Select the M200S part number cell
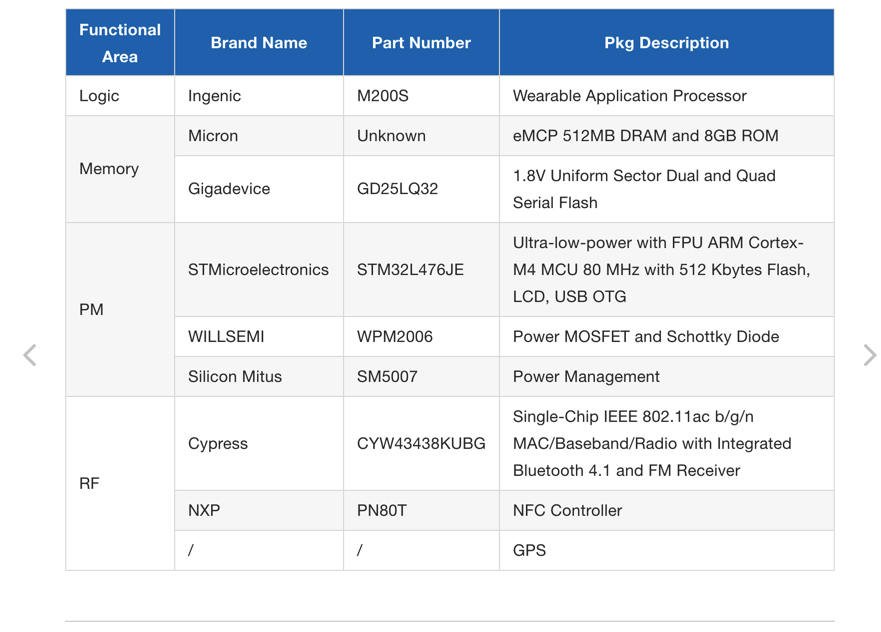This screenshot has height=632, width=881. tap(383, 96)
